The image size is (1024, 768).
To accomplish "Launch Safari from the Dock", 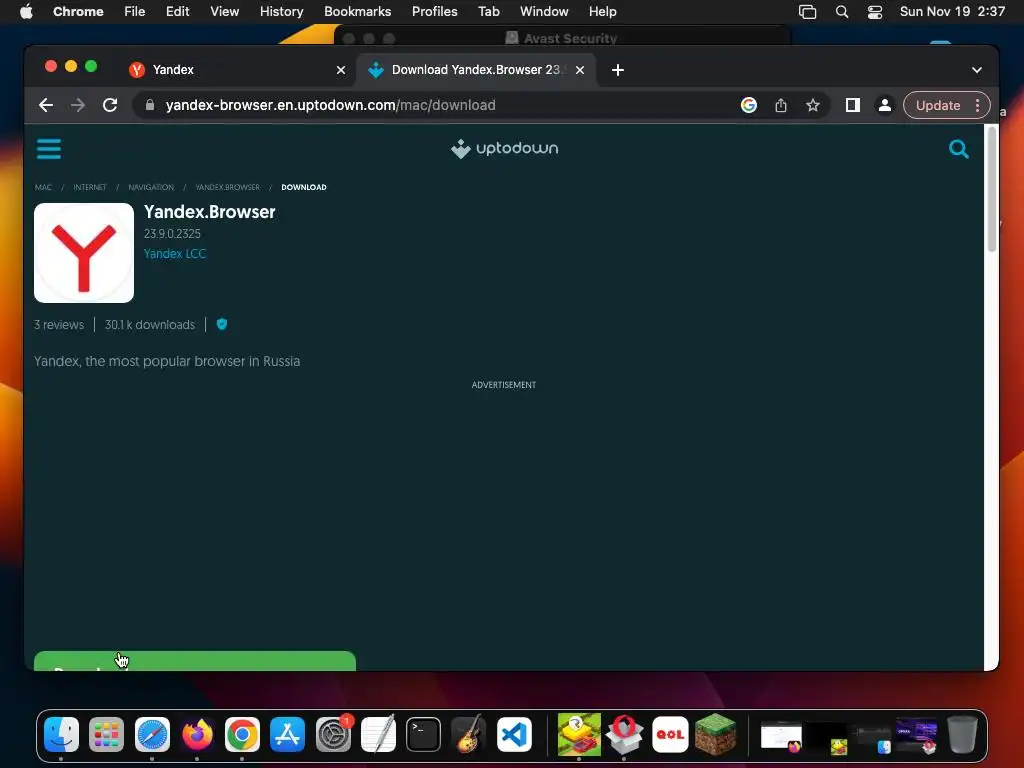I will 152,734.
